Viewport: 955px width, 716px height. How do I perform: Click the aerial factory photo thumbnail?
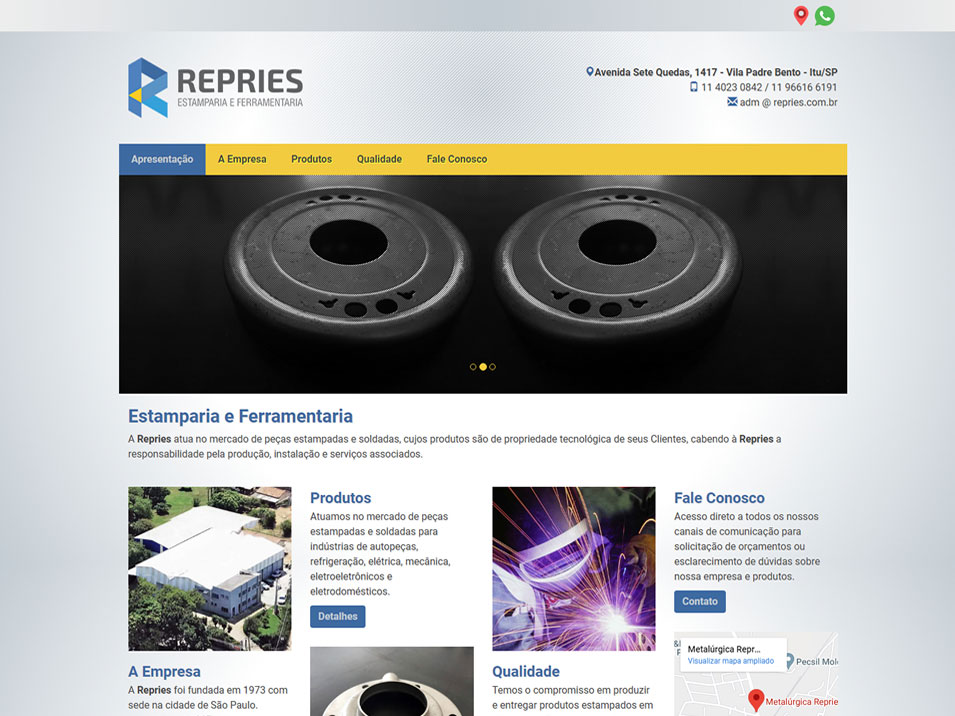210,569
